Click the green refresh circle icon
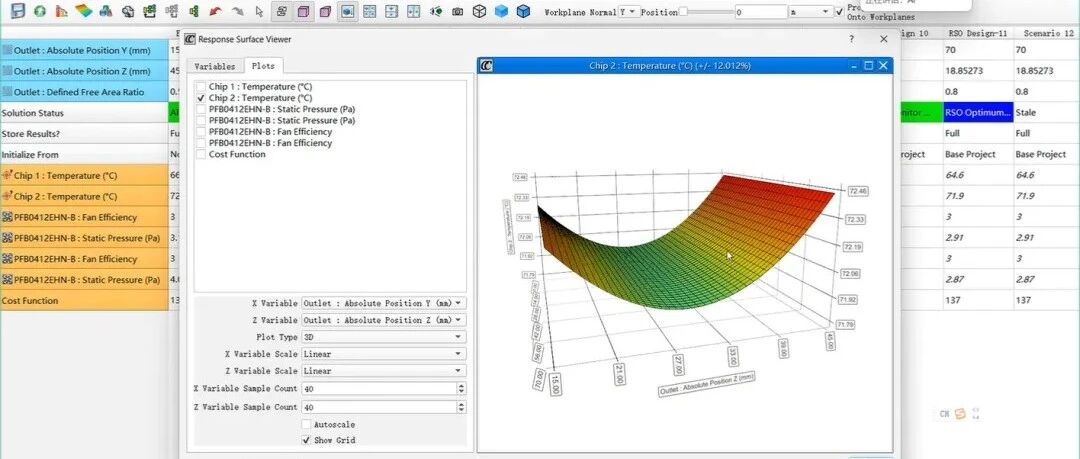1080x459 pixels. (40, 11)
